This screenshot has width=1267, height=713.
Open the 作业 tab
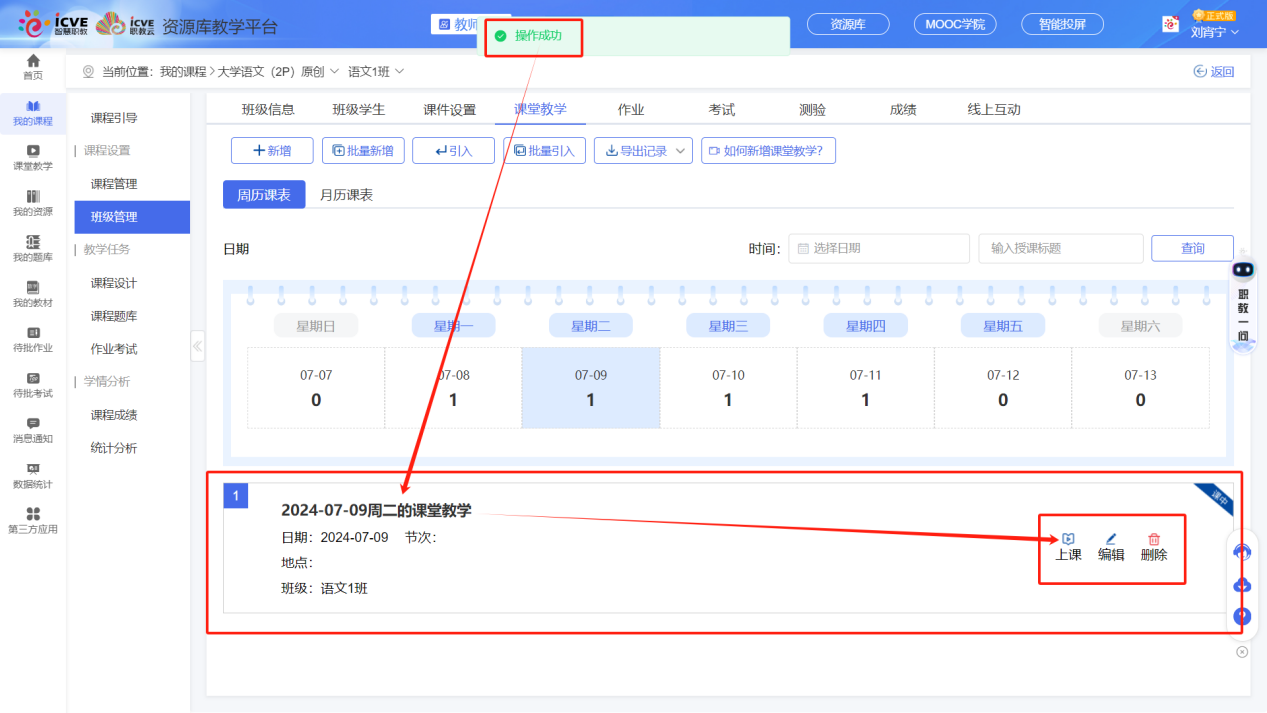coord(631,108)
